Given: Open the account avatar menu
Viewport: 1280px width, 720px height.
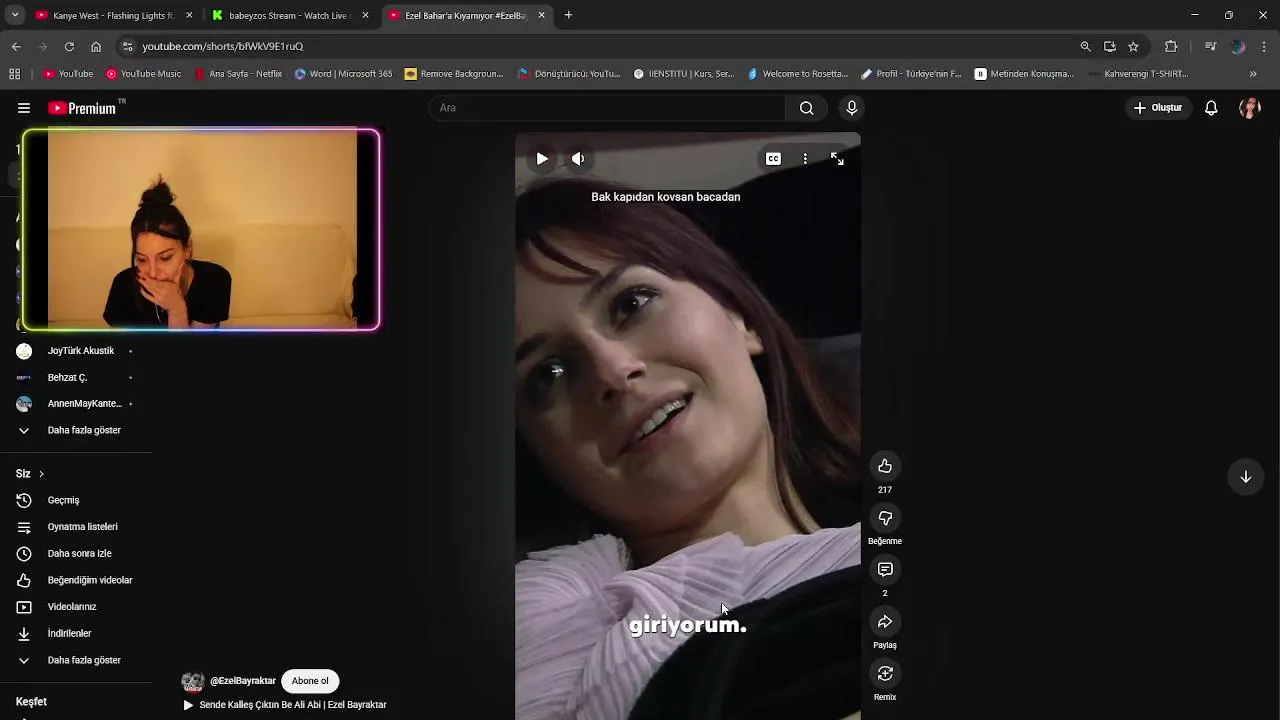Looking at the screenshot, I should tap(1249, 108).
